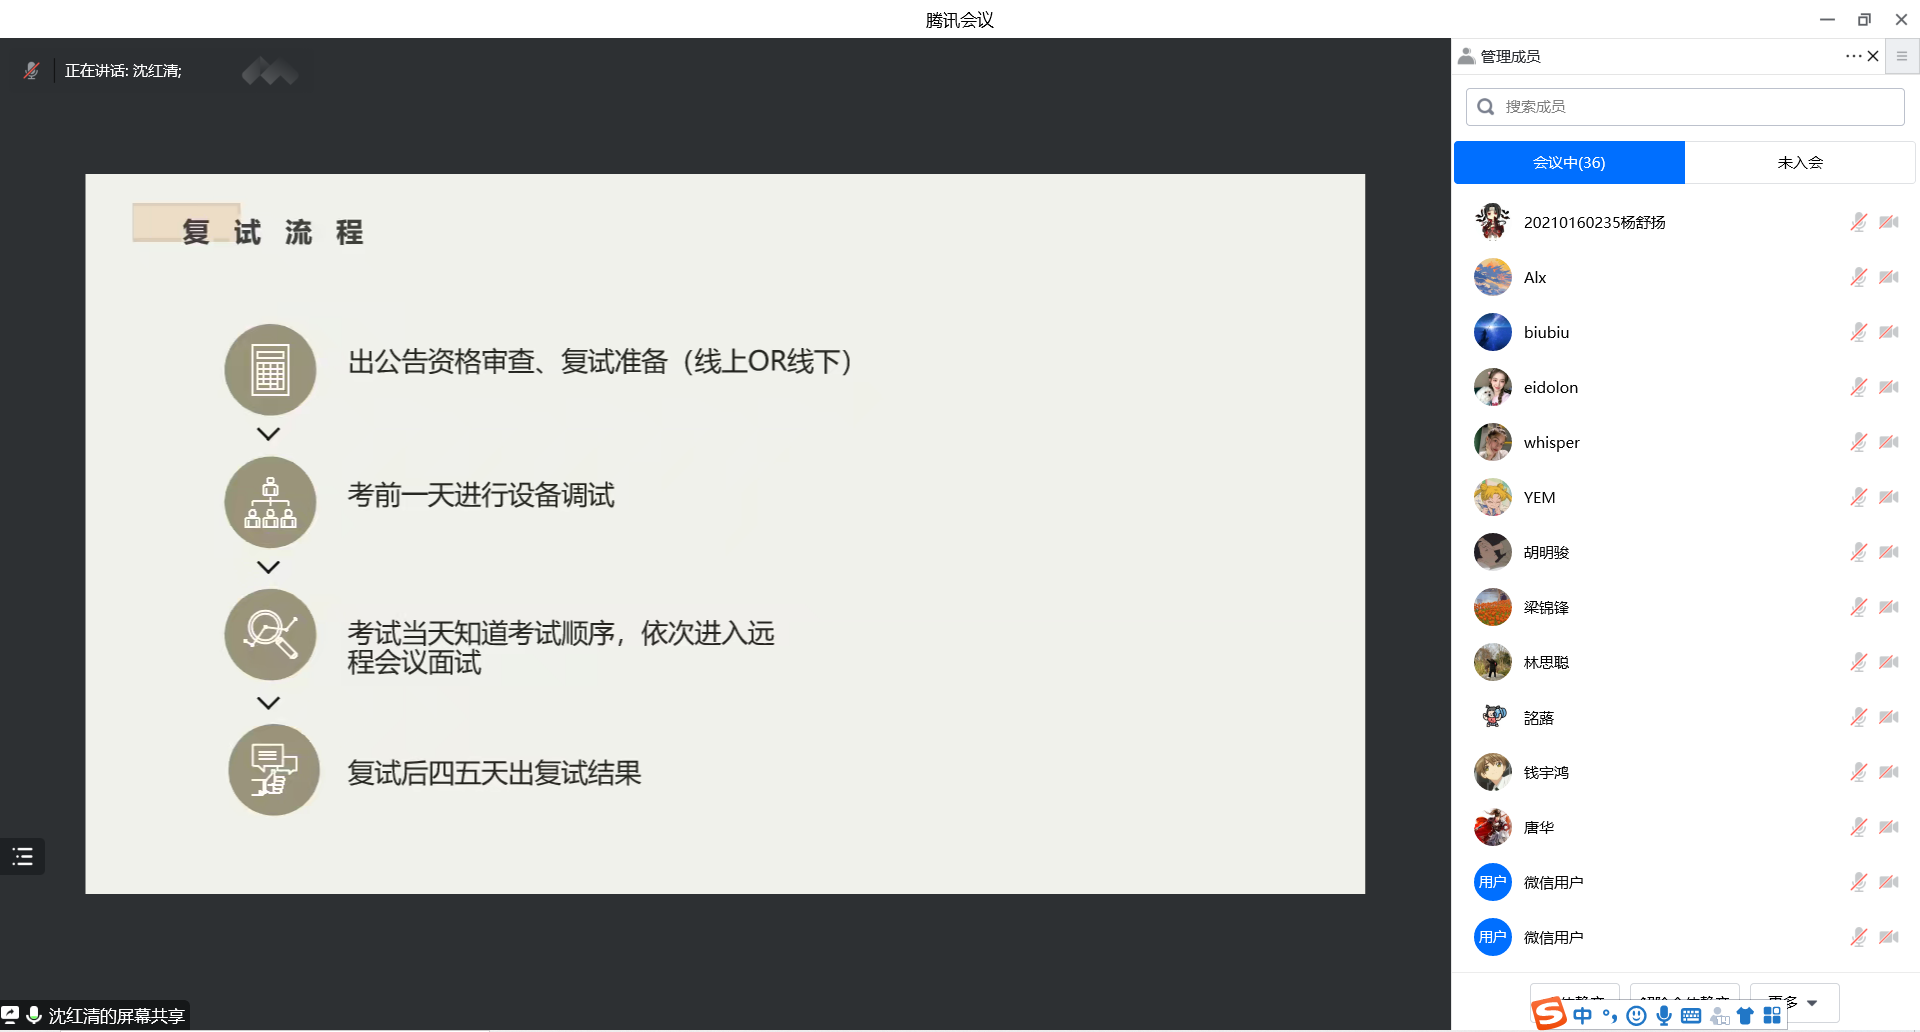Toggle camera for member biubiu
This screenshot has height=1032, width=1920.
(1888, 332)
